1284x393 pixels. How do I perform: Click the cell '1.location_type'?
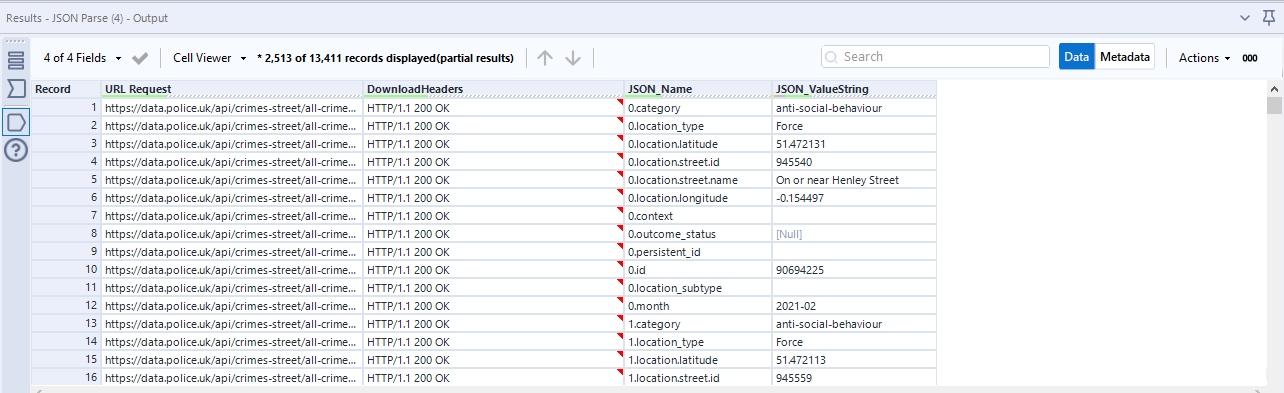click(698, 341)
